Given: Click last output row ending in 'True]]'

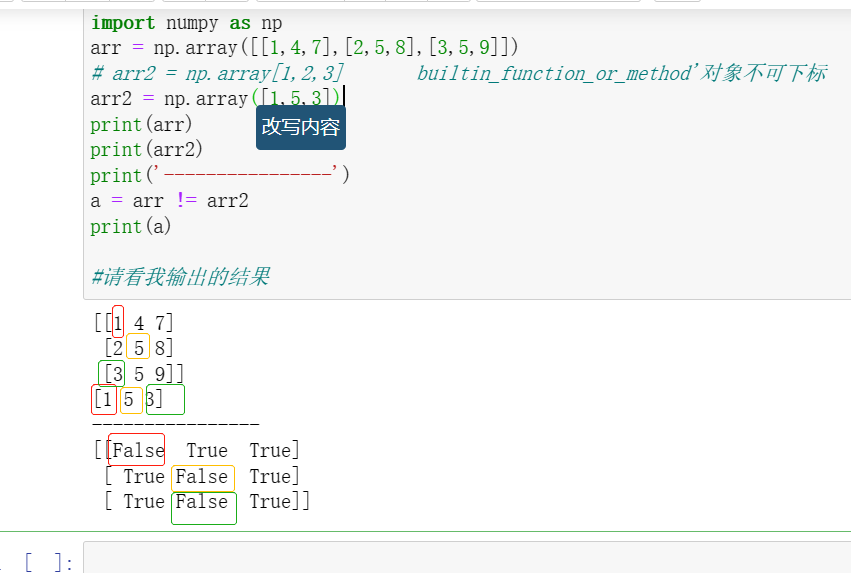Looking at the screenshot, I should click(x=207, y=501).
